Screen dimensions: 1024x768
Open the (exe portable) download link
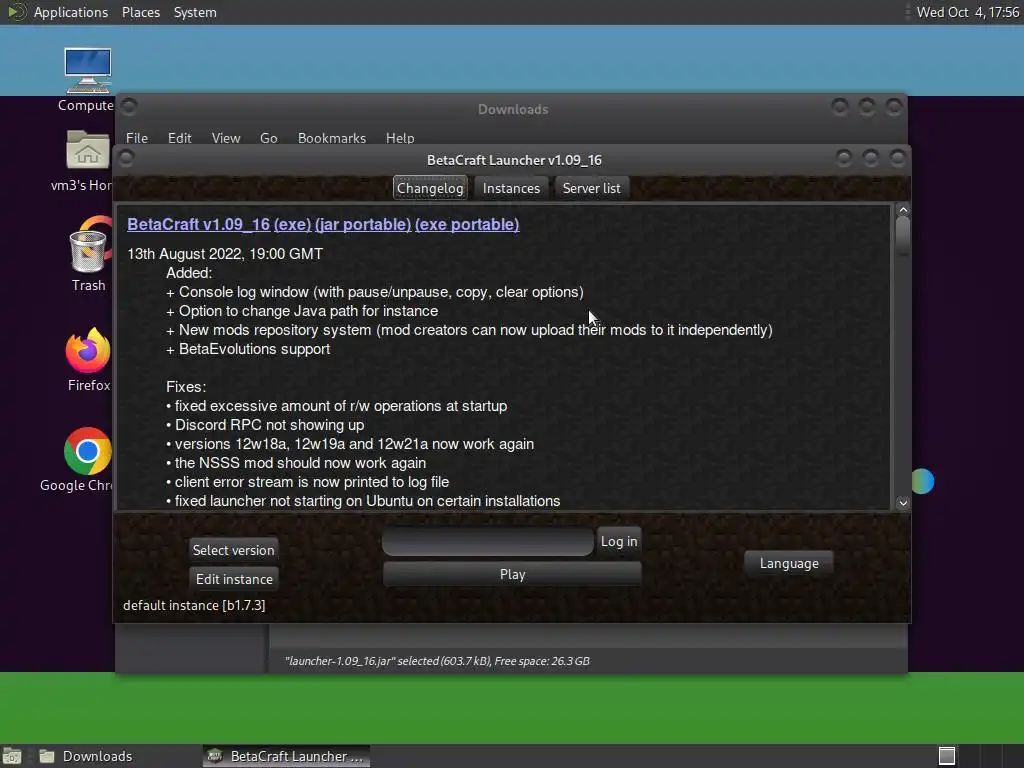tap(467, 224)
